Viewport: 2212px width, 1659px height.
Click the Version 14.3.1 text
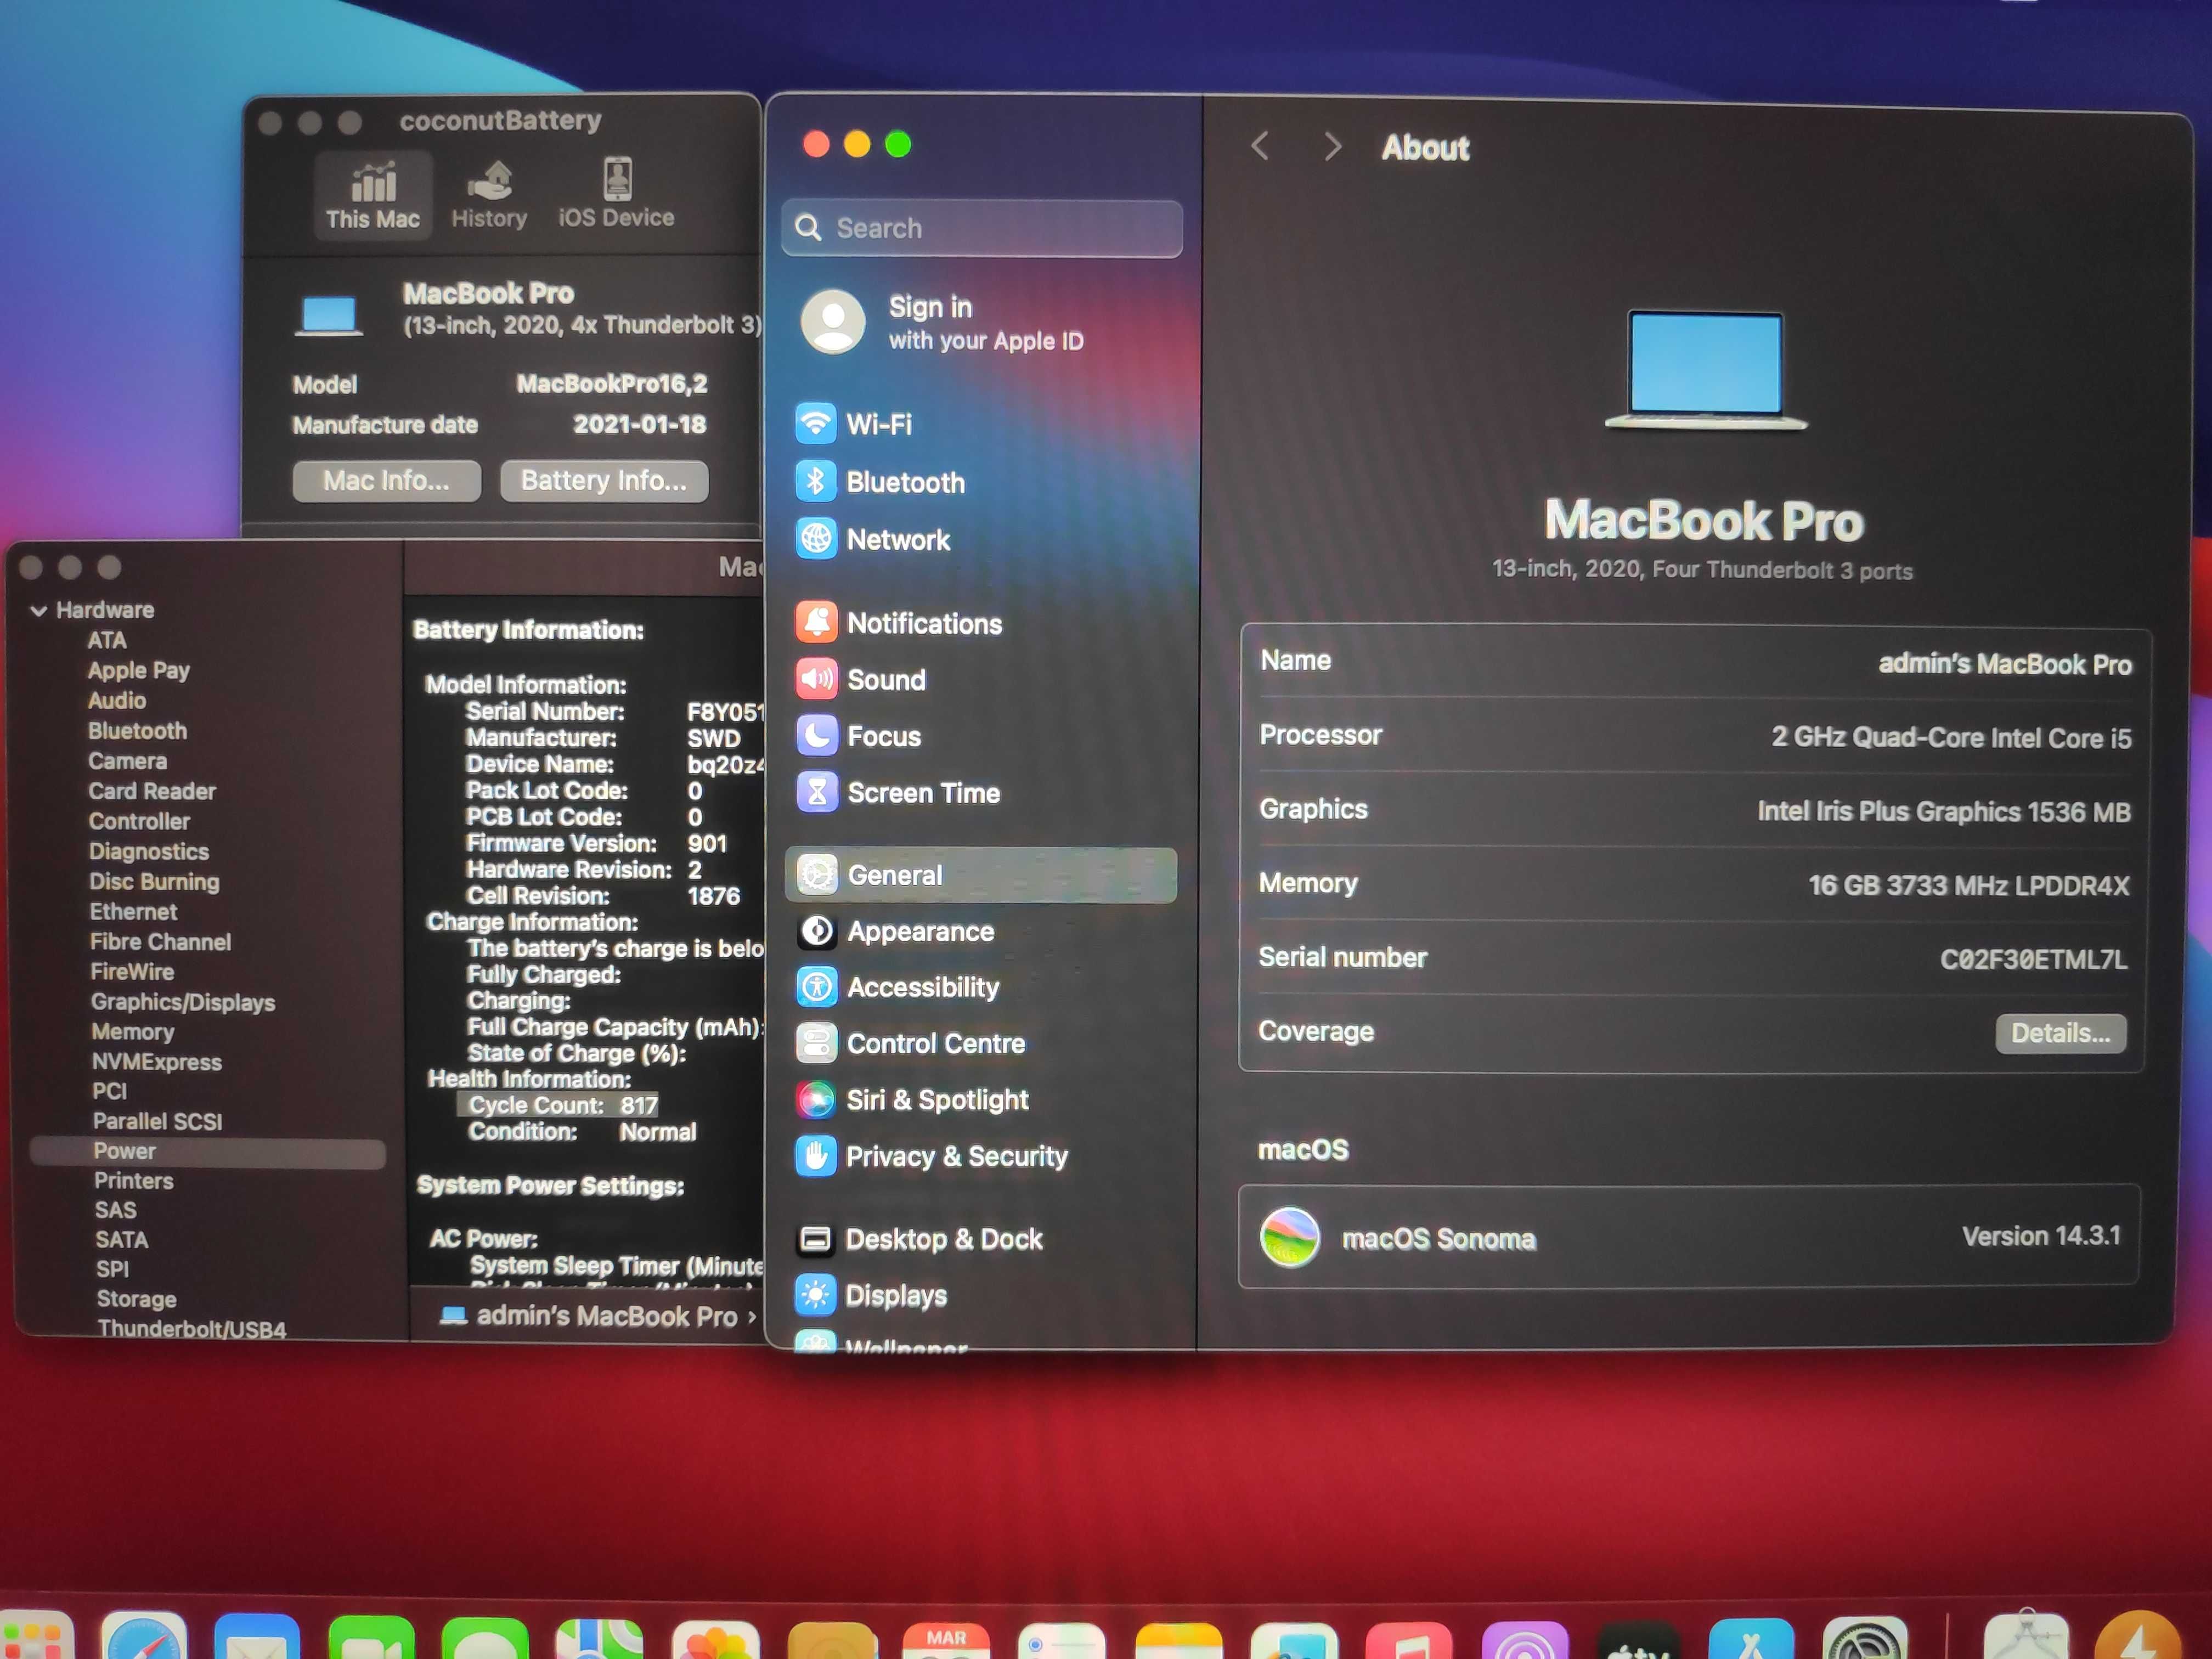2040,1236
